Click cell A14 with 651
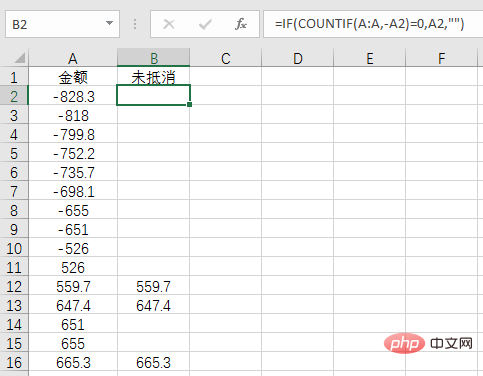This screenshot has height=376, width=483. coord(73,324)
